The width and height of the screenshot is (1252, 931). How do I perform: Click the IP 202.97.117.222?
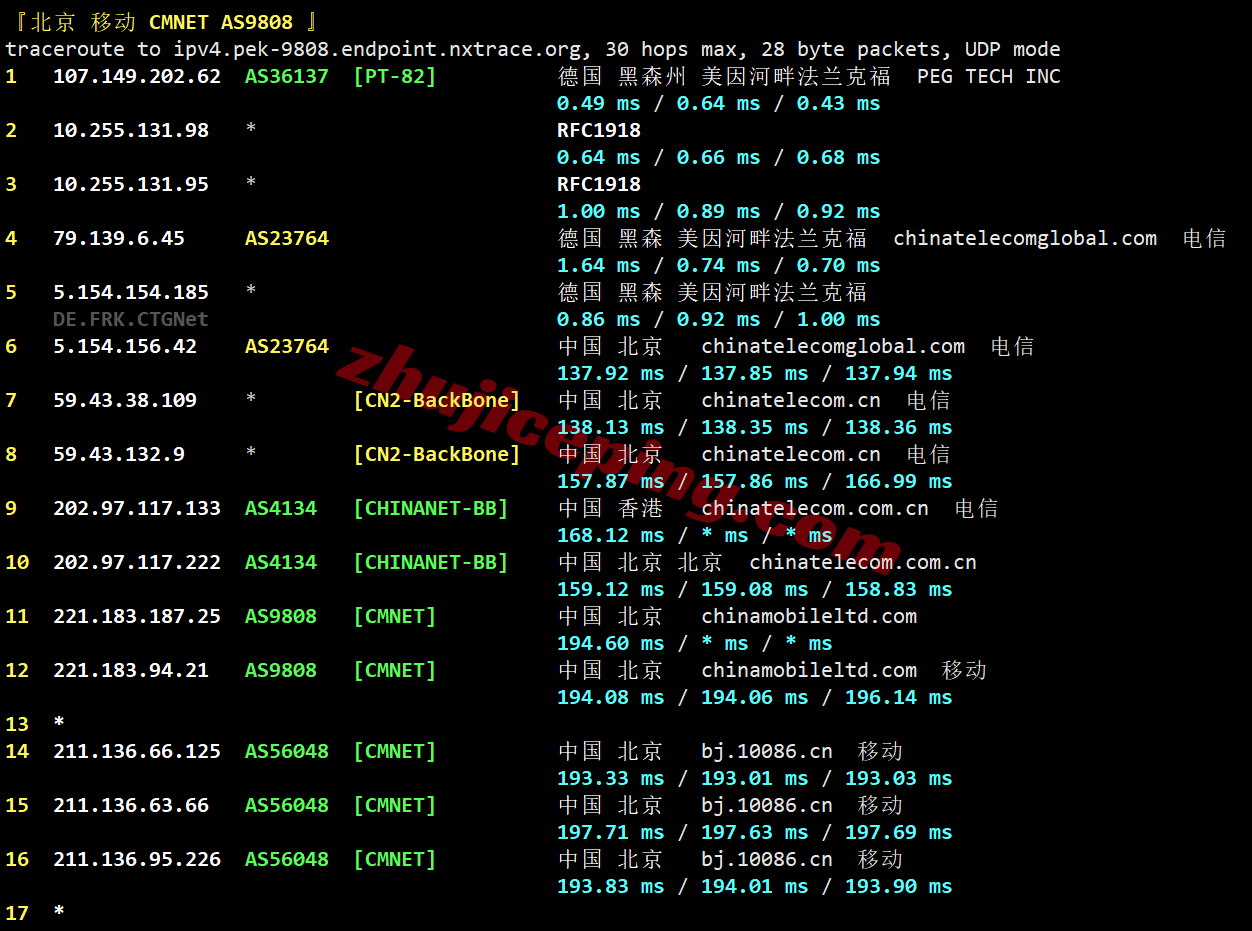137,562
